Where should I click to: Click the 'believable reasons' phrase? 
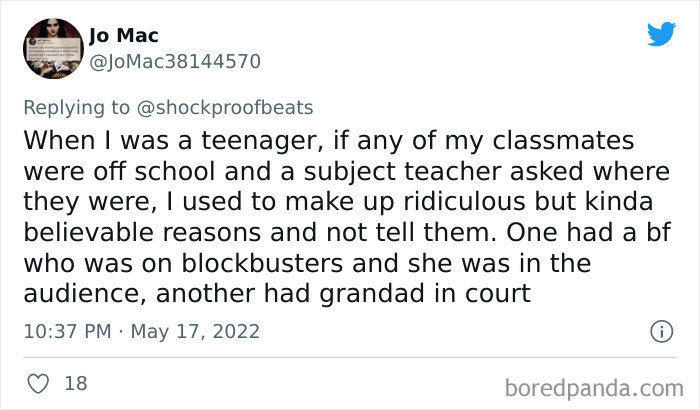click(x=142, y=233)
